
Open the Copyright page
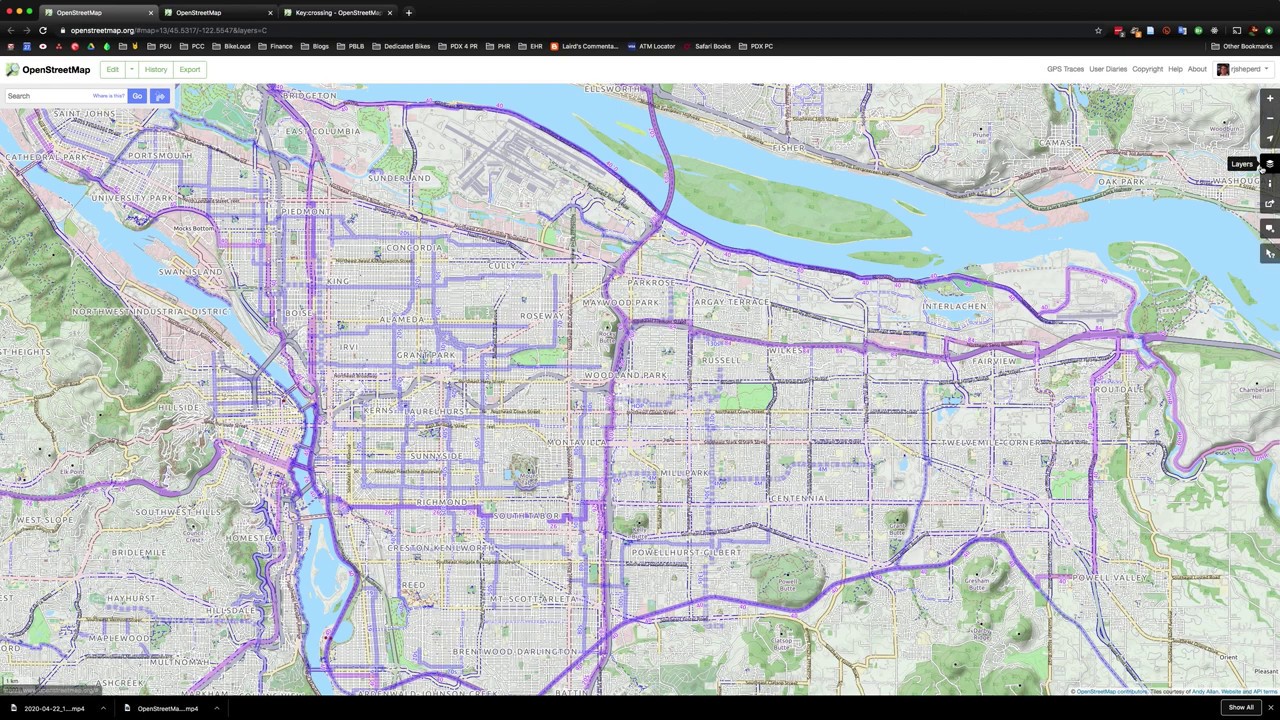tap(1147, 69)
